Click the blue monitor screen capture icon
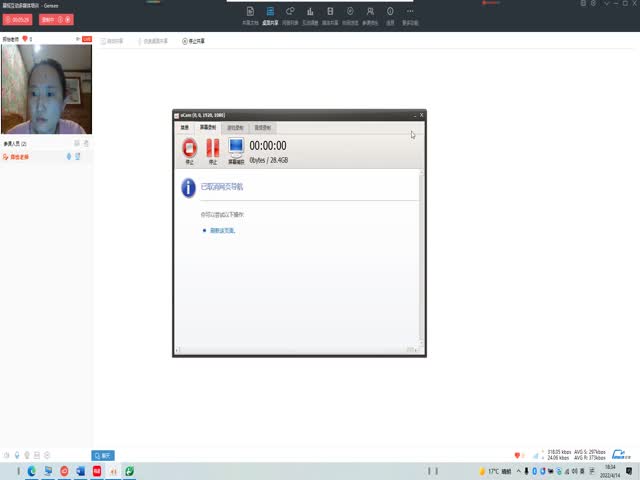The height and width of the screenshot is (480, 640). (236, 149)
